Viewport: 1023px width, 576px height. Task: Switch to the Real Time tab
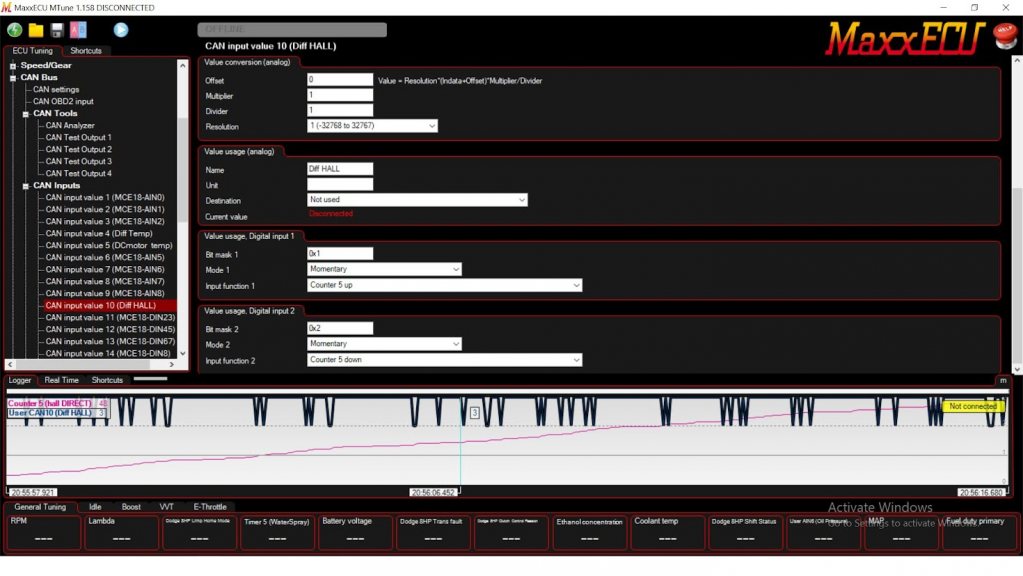[61, 380]
